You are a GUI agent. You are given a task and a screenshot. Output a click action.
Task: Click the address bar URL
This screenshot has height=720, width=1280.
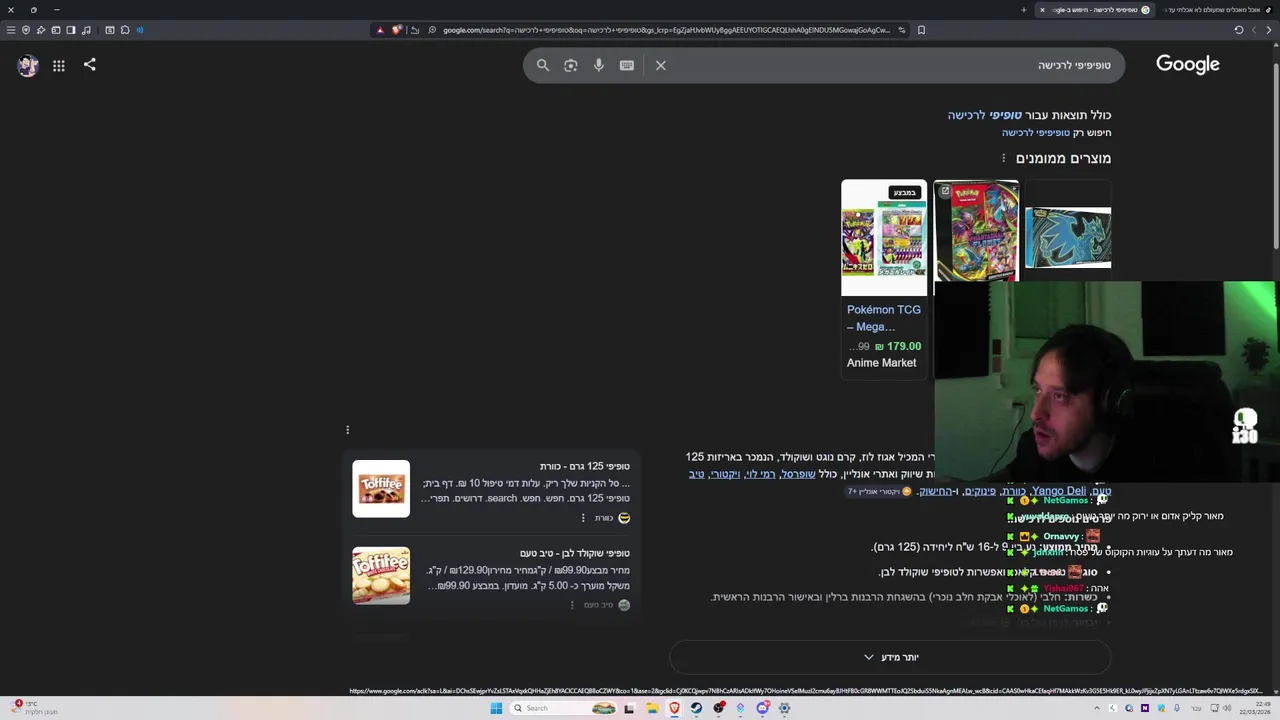(665, 30)
